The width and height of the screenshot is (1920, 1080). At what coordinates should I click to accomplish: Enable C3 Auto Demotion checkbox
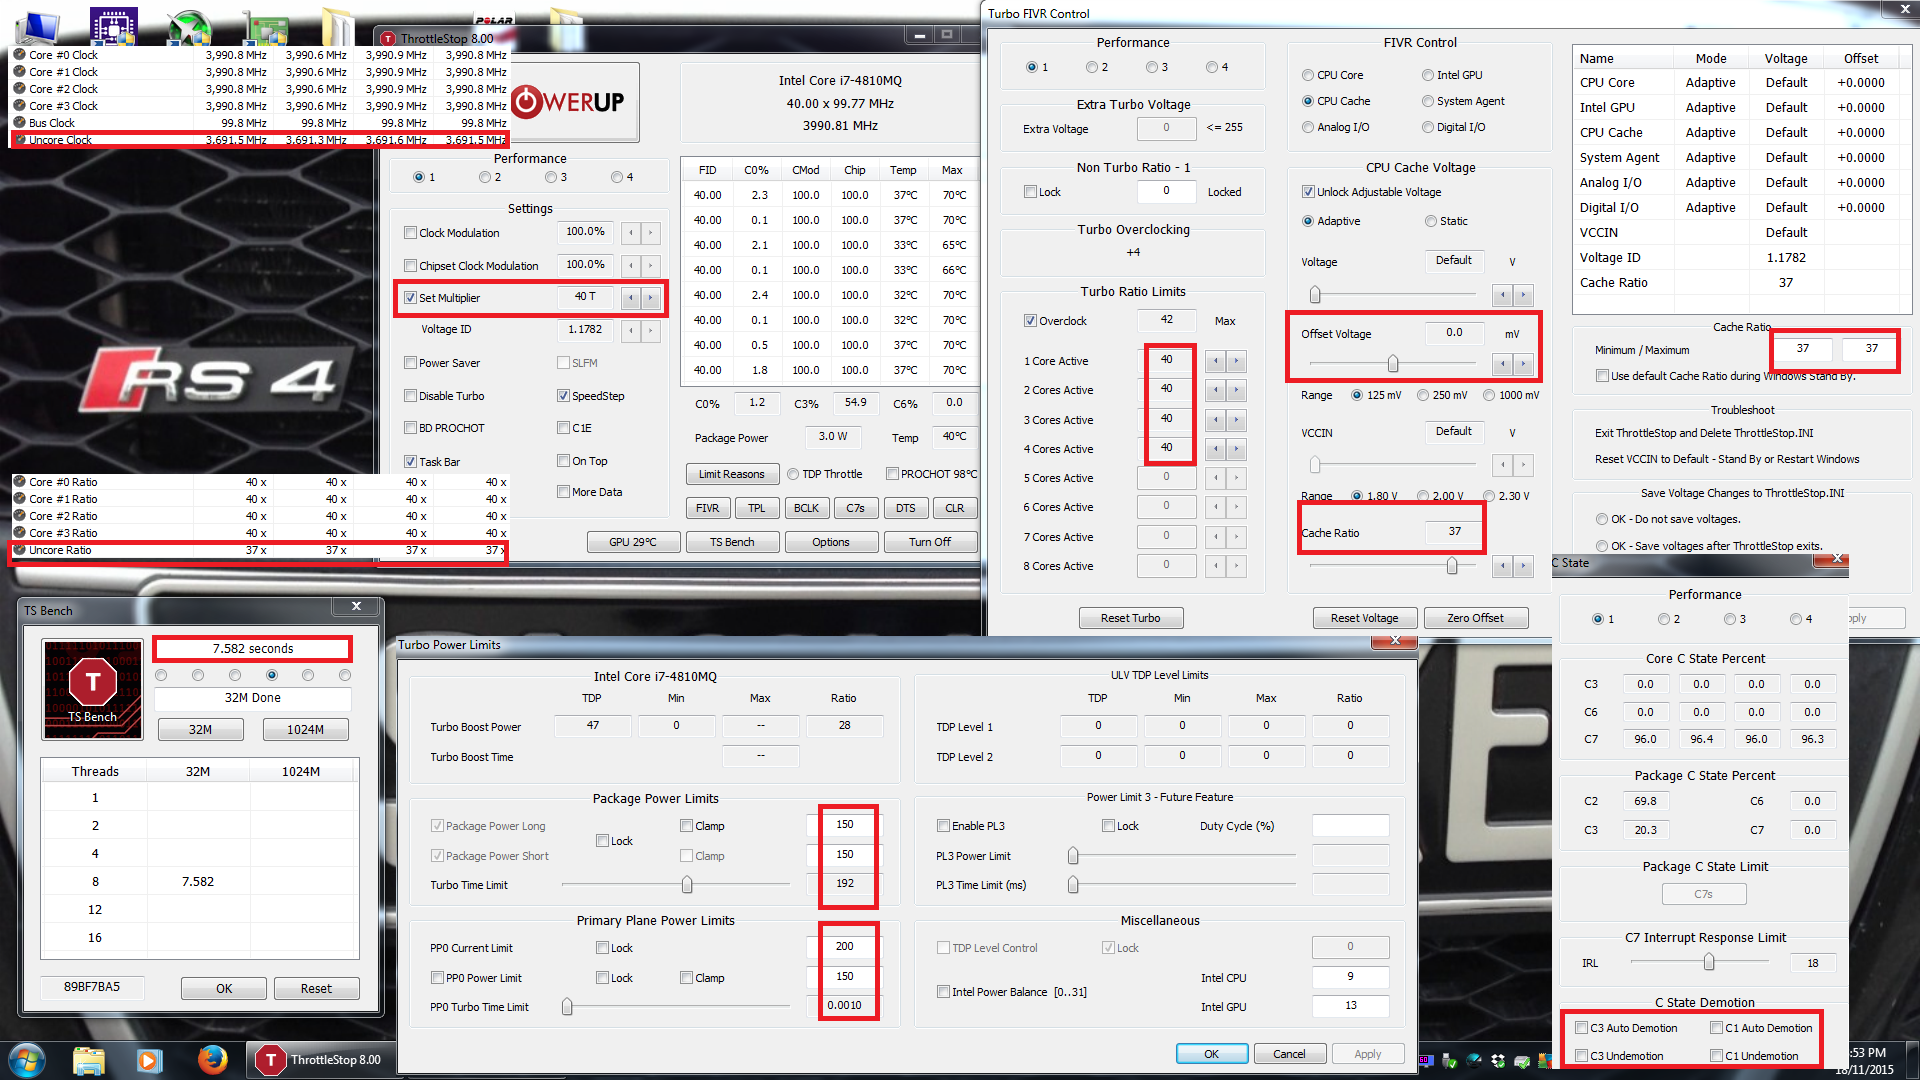click(1582, 1028)
